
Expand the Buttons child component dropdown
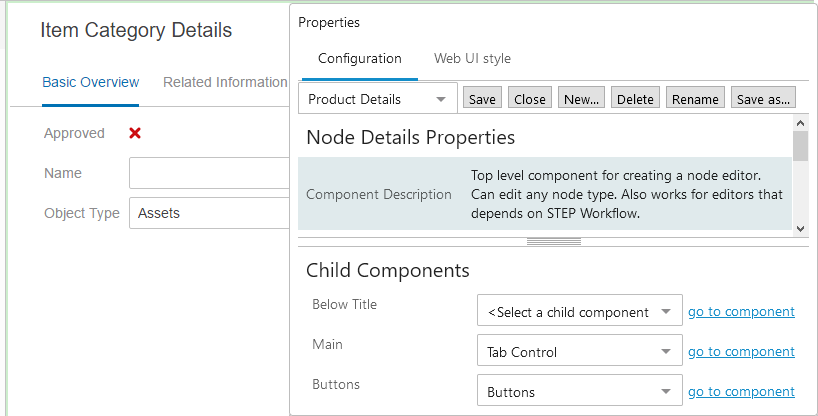pos(579,392)
